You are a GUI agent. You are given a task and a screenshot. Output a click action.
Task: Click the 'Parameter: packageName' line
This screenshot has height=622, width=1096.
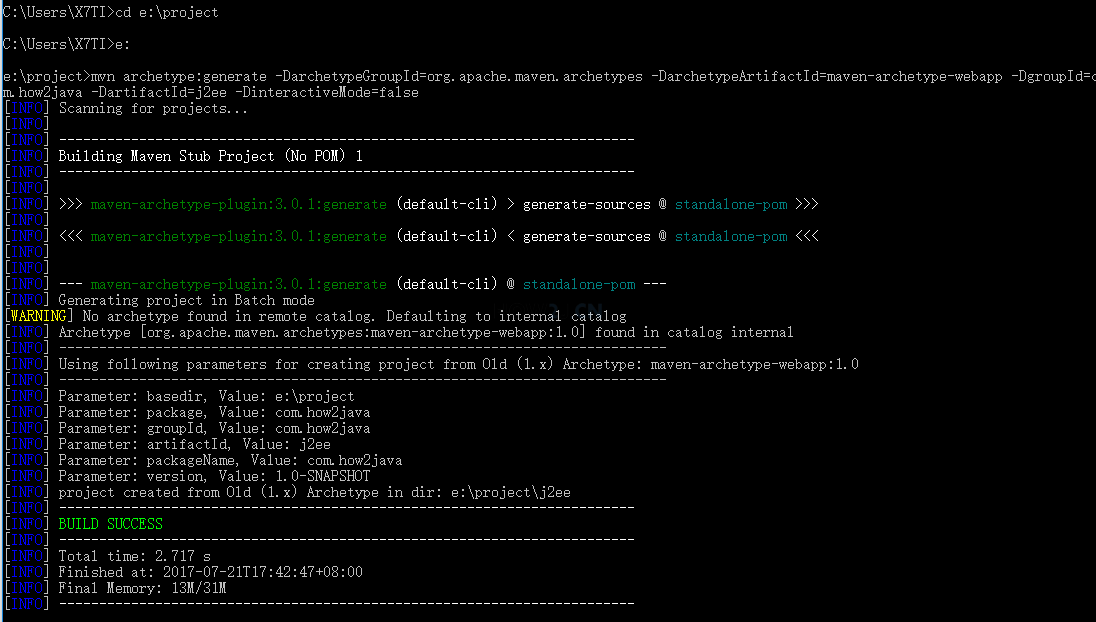click(x=230, y=460)
